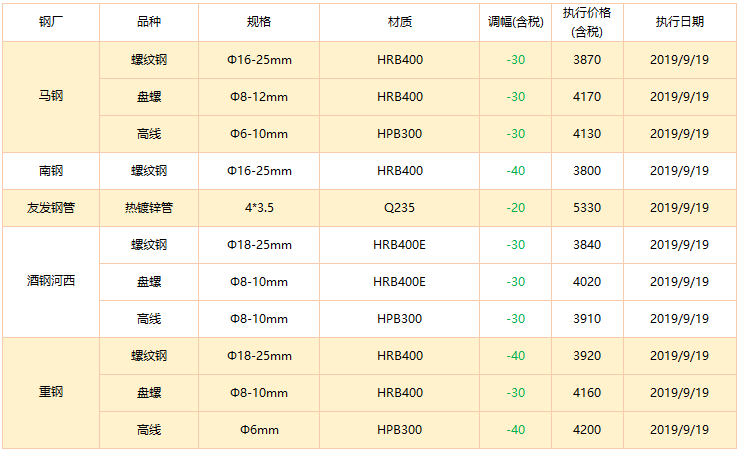Image resolution: width=740 pixels, height=452 pixels.
Task: Click Φ18-25mm in the 3840 price row
Action: (259, 245)
